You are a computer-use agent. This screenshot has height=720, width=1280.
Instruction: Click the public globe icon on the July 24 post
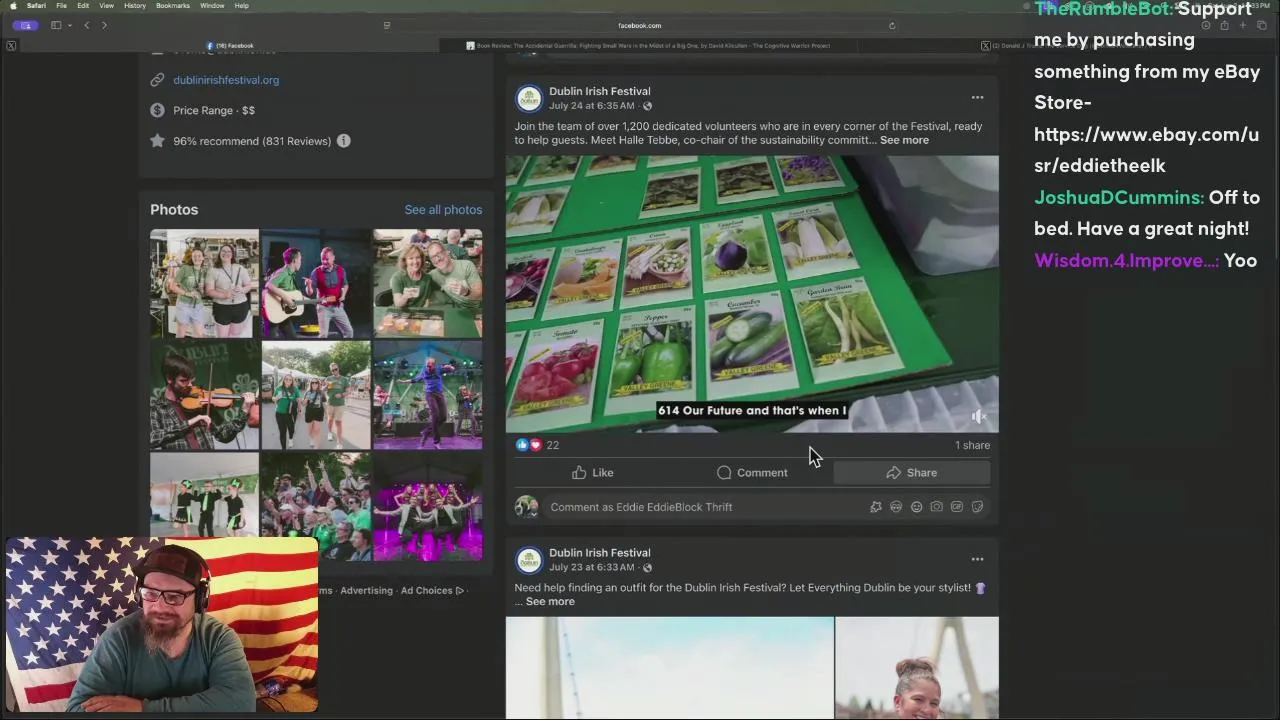click(647, 106)
